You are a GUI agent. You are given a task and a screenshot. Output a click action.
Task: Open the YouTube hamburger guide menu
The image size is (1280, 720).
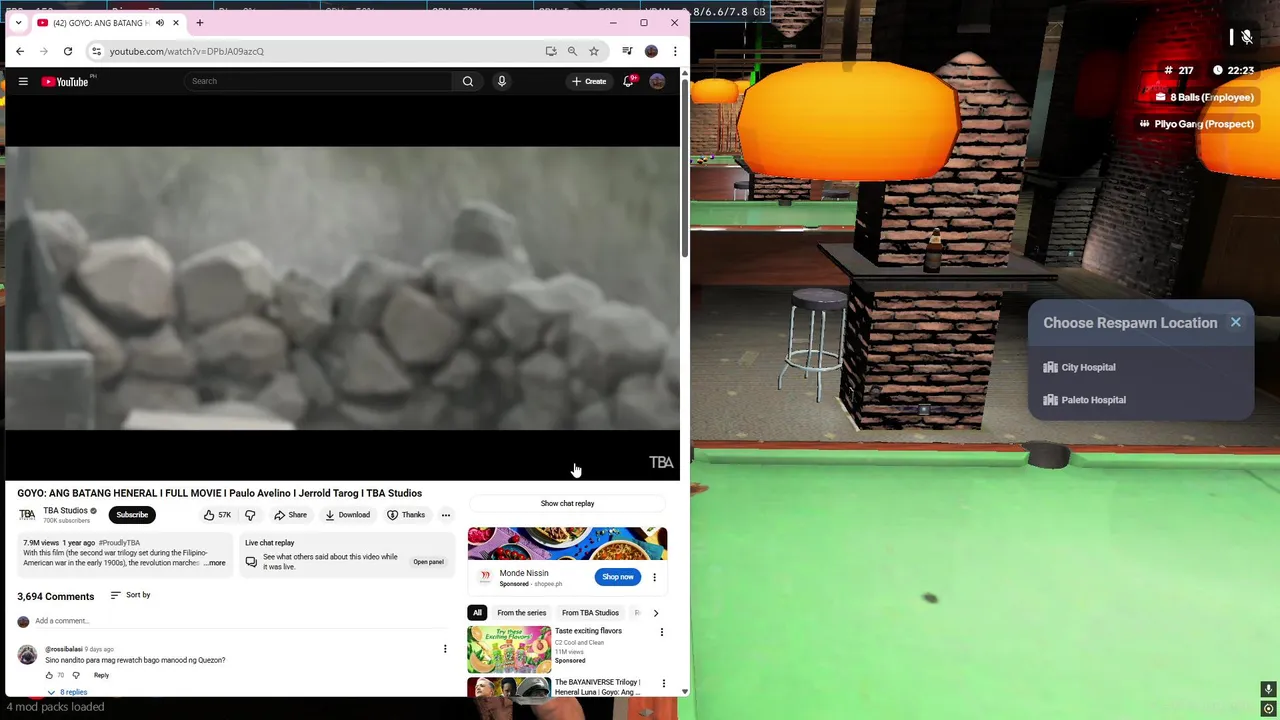coord(23,81)
